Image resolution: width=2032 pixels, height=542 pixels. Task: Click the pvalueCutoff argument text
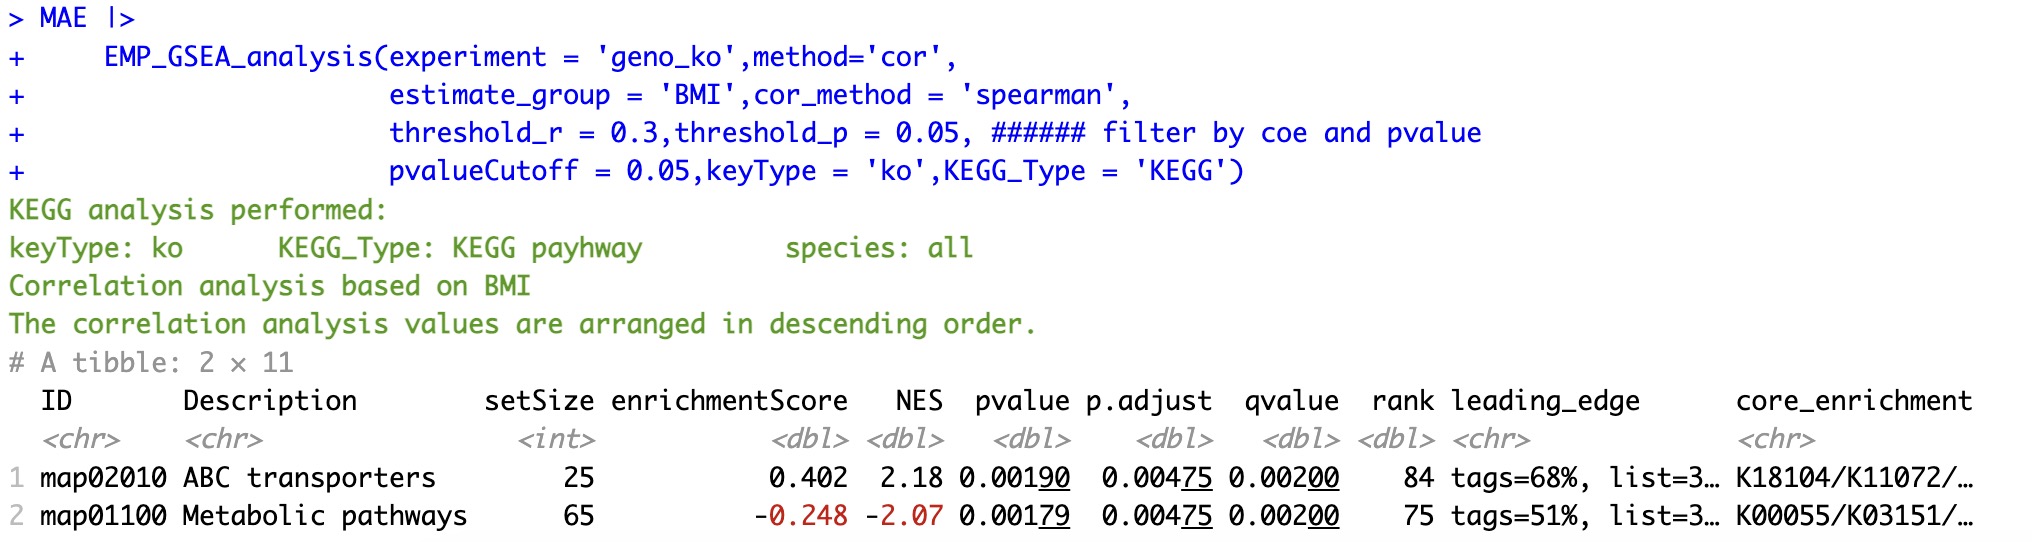(x=483, y=171)
